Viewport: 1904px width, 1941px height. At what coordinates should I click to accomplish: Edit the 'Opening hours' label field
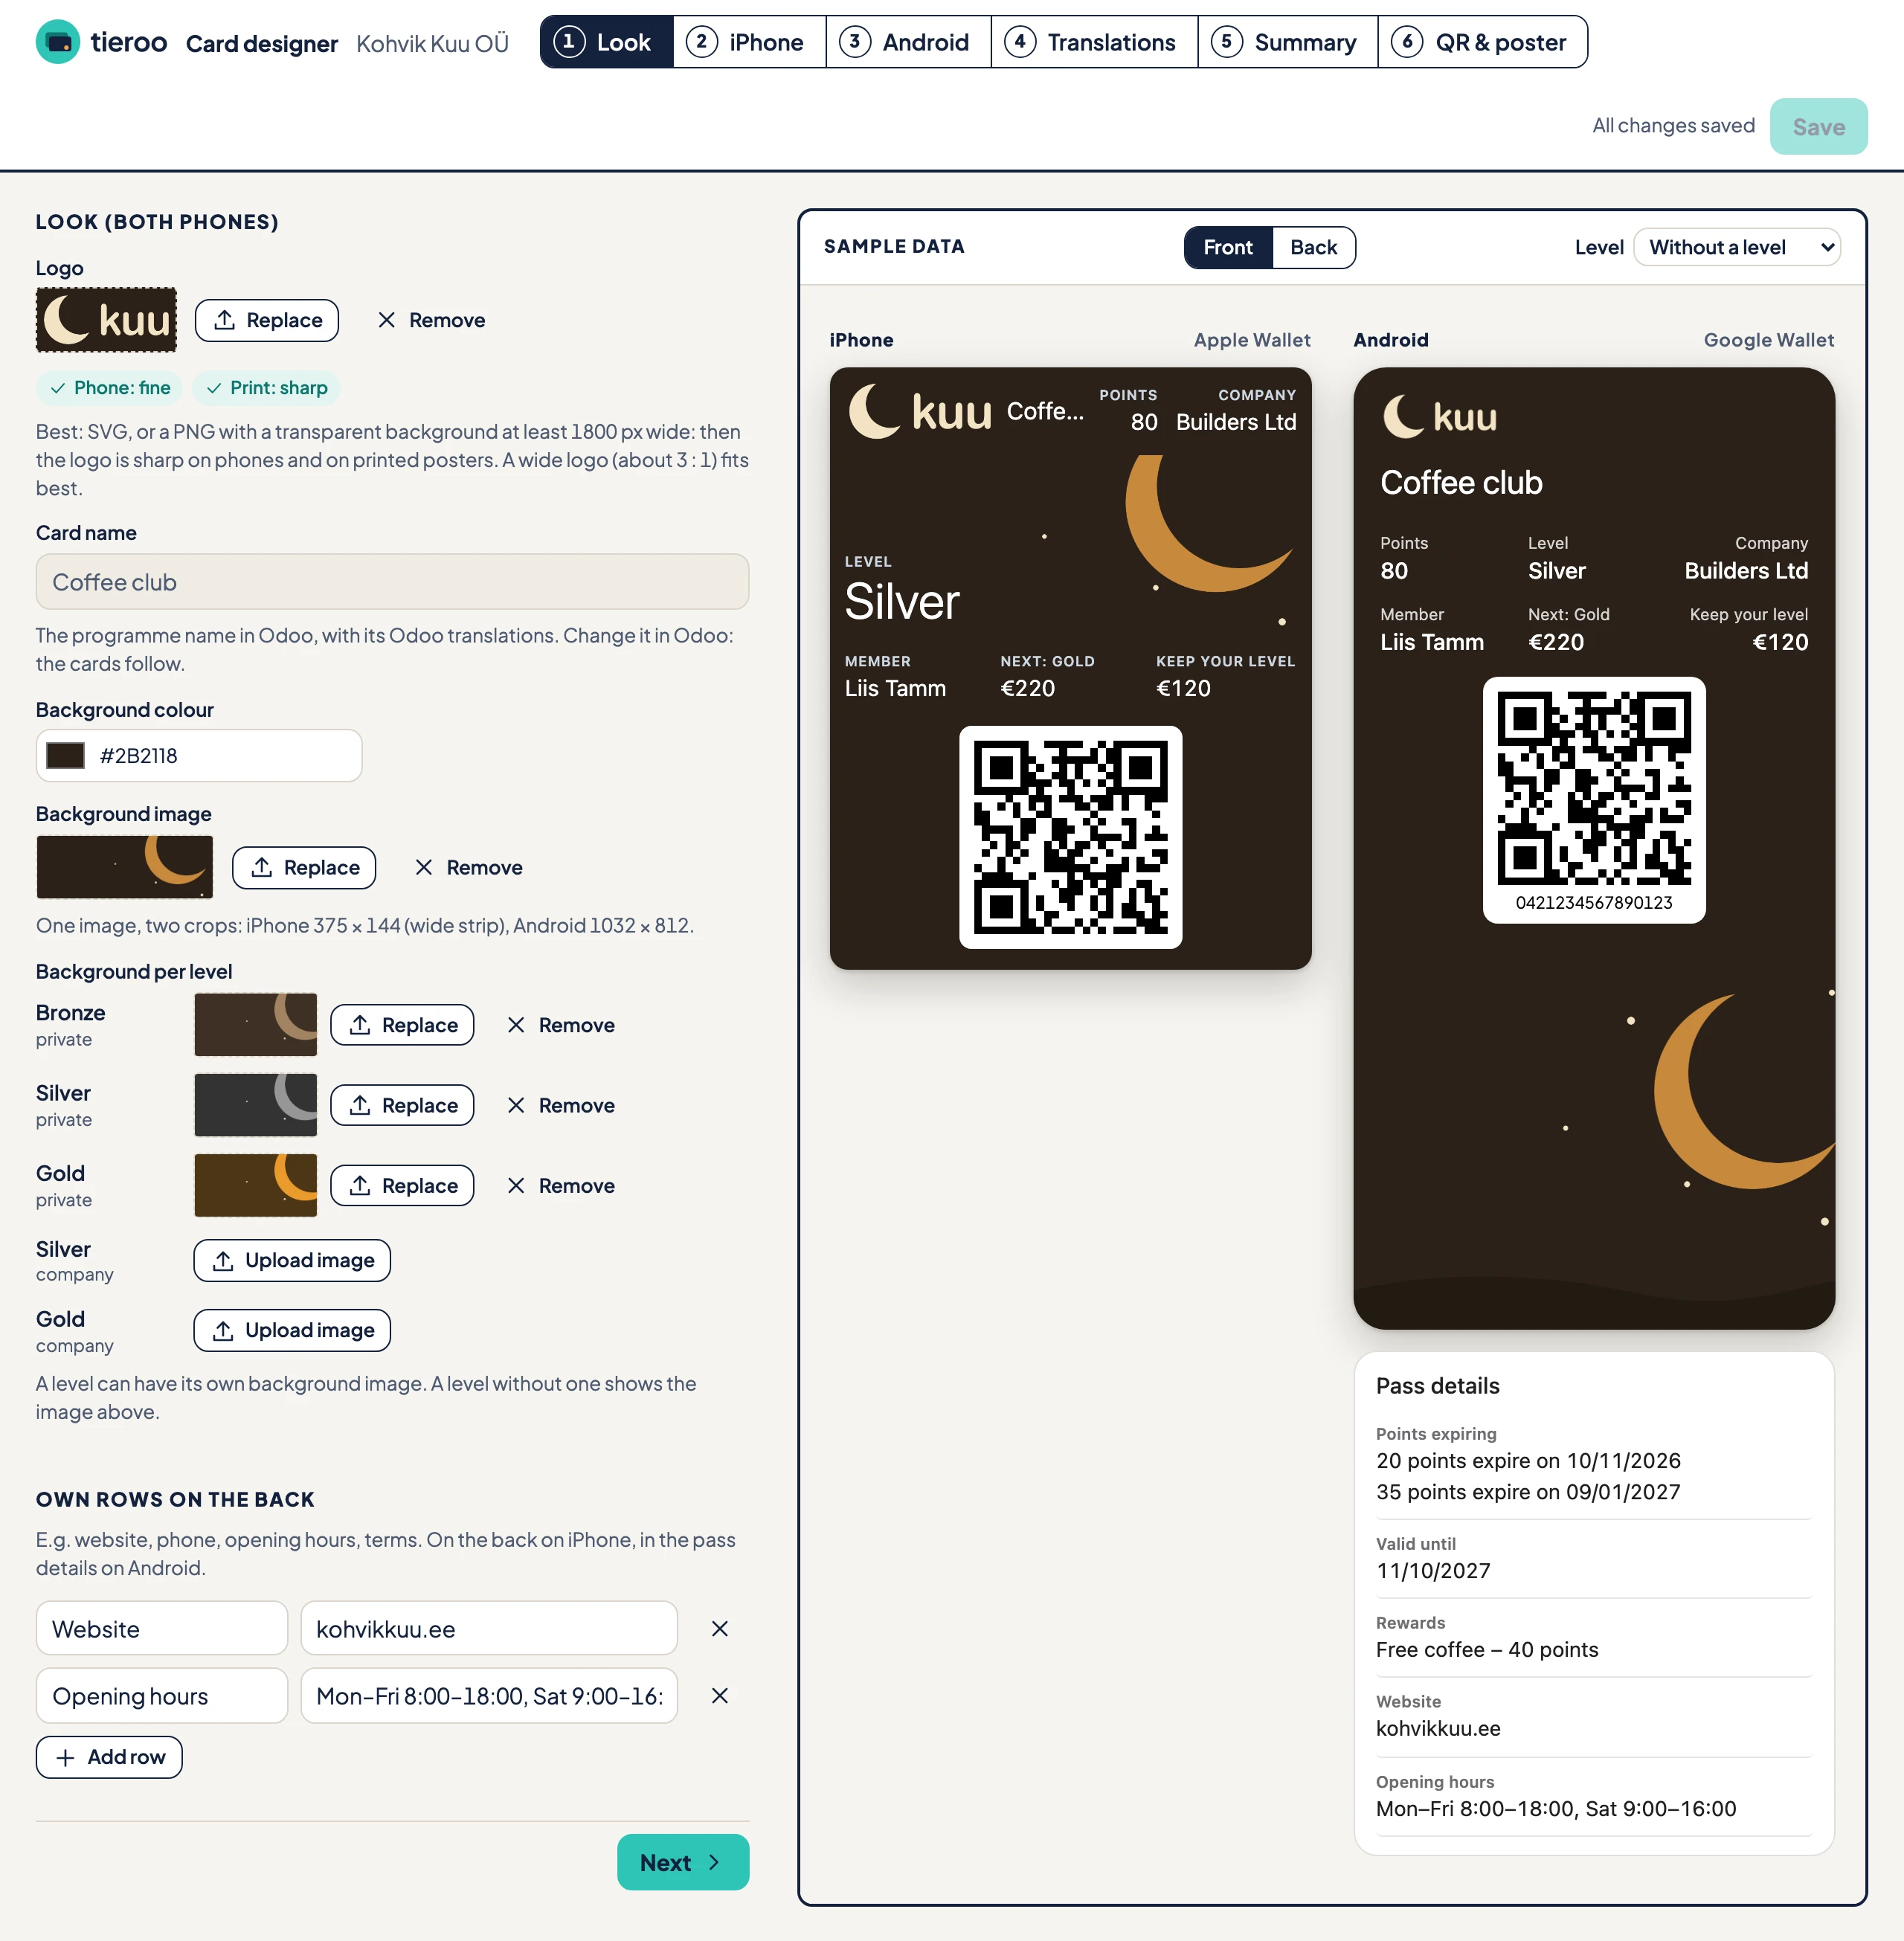pyautogui.click(x=162, y=1695)
